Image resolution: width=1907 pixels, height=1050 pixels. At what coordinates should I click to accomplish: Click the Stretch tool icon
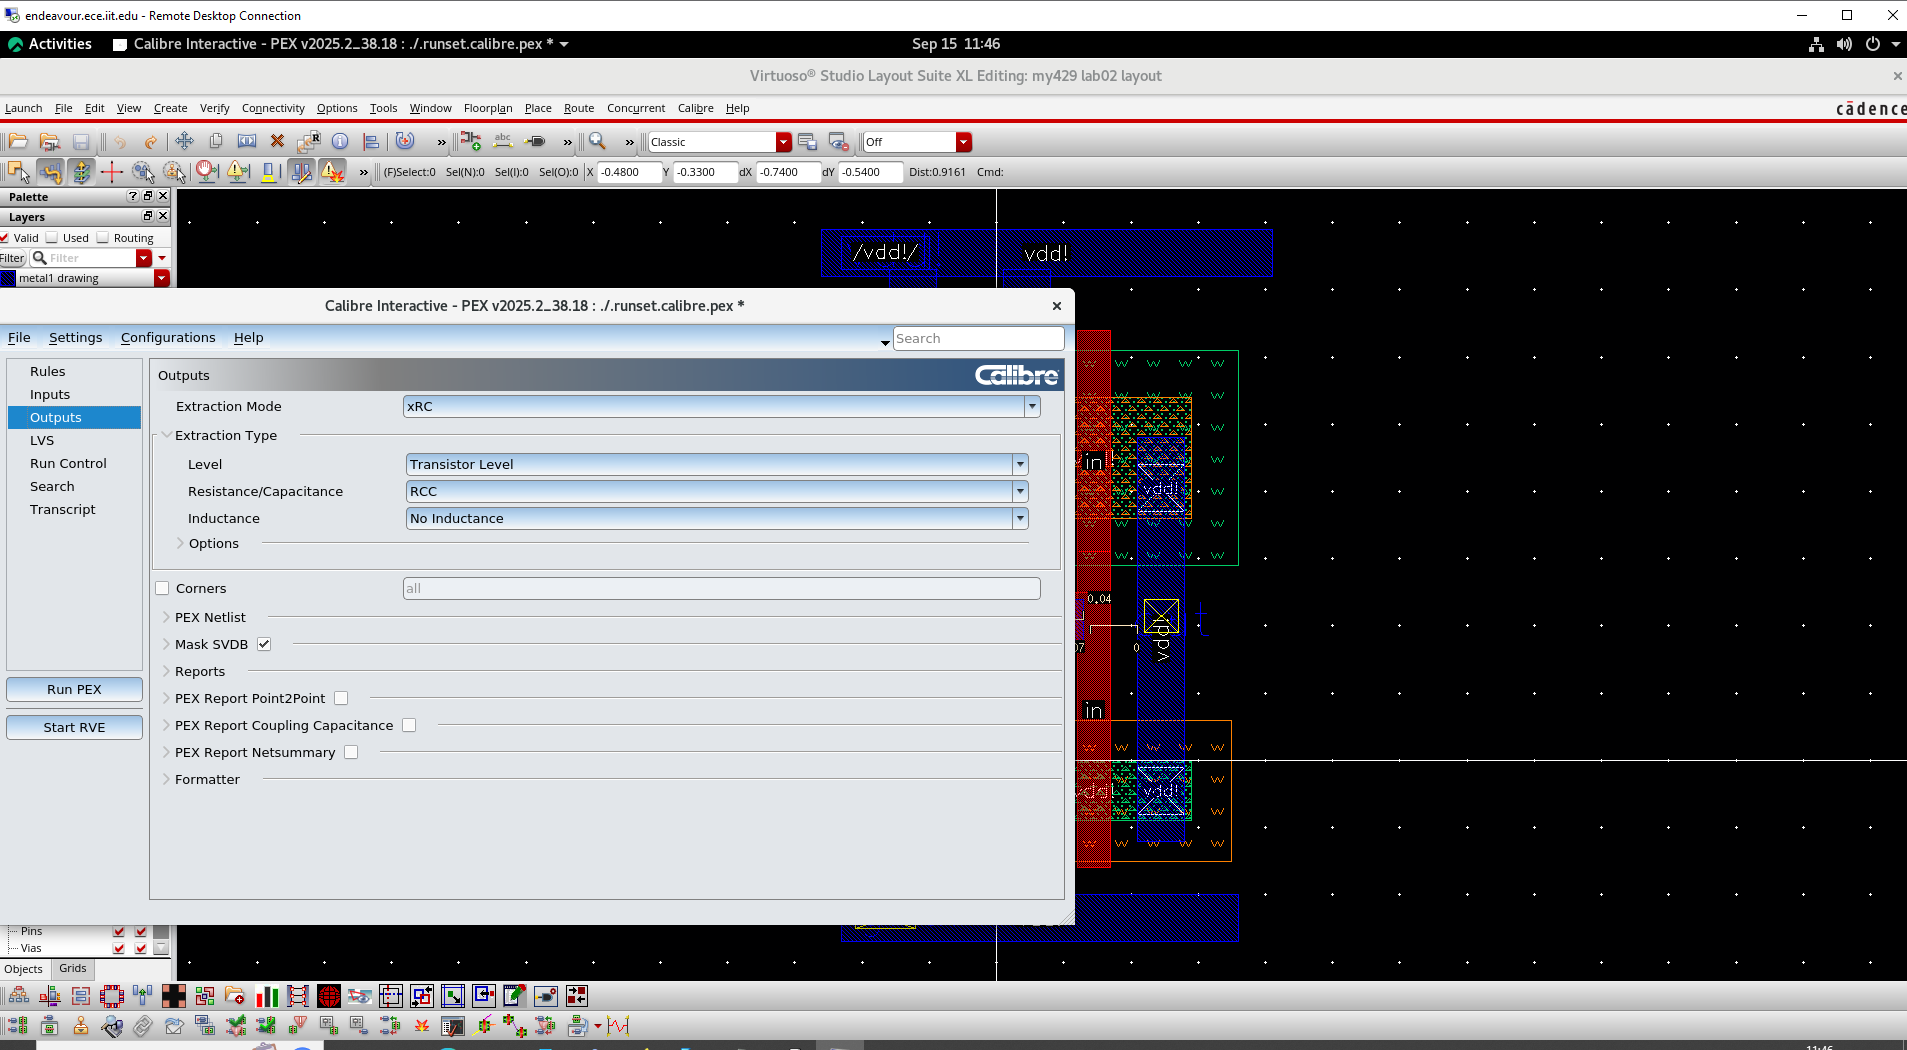pos(246,142)
